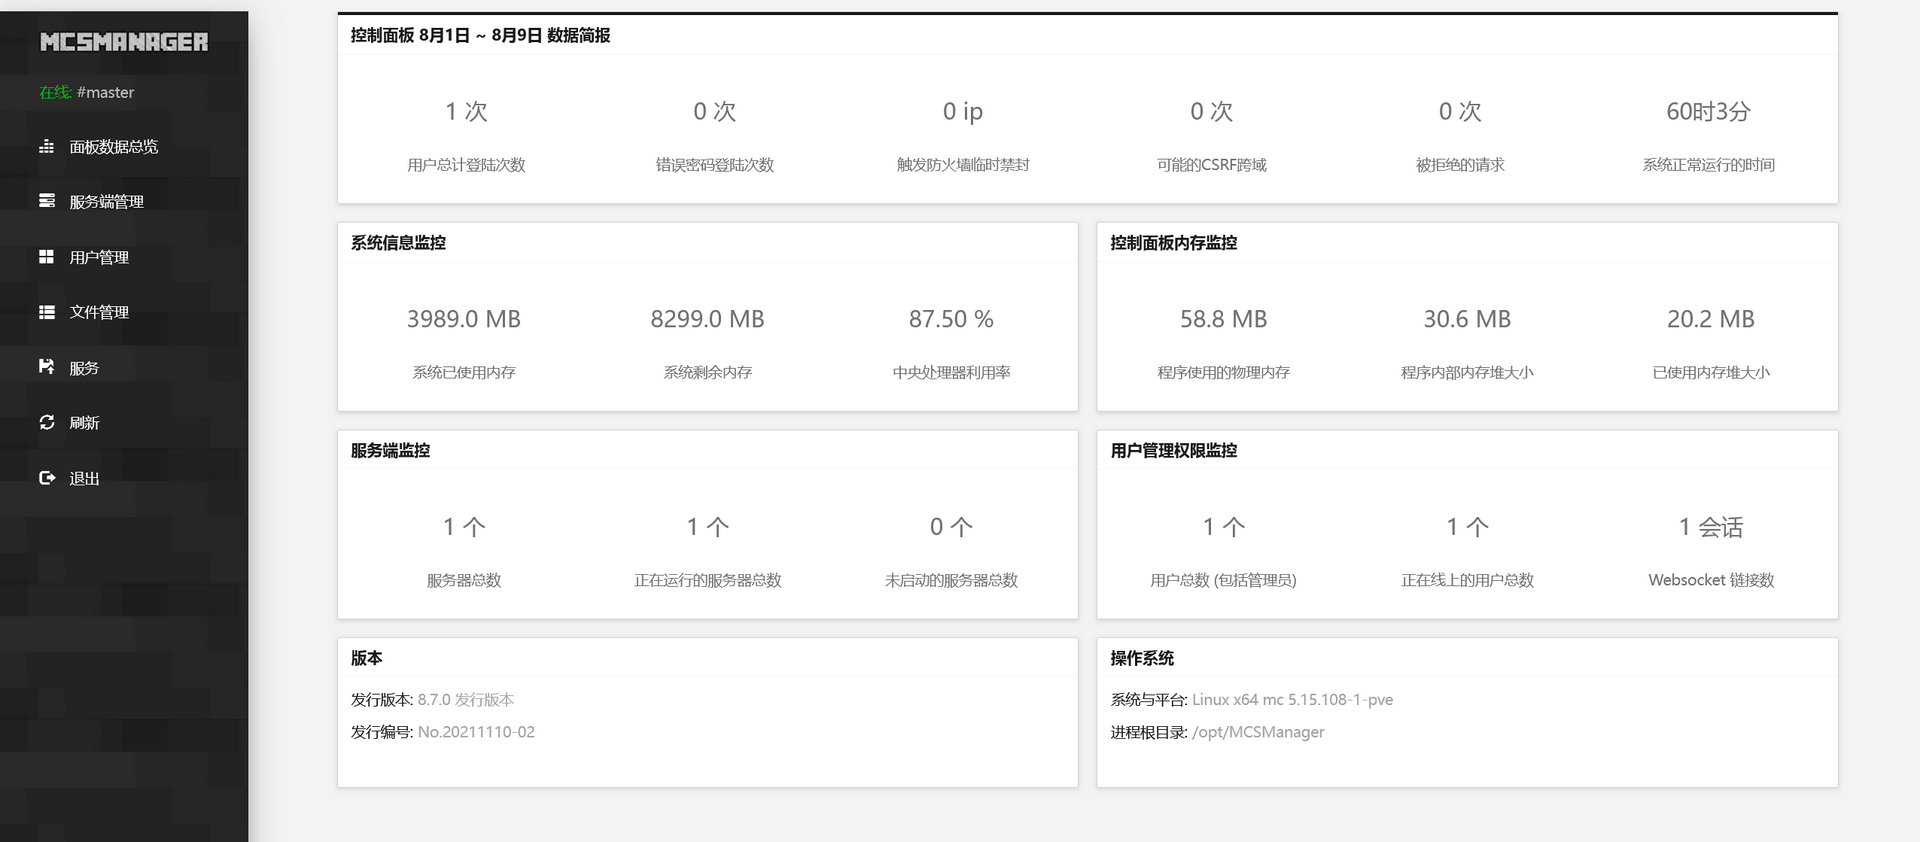1920x842 pixels.
Task: Click the 系统正常运行的时间 label
Action: [x=1708, y=165]
